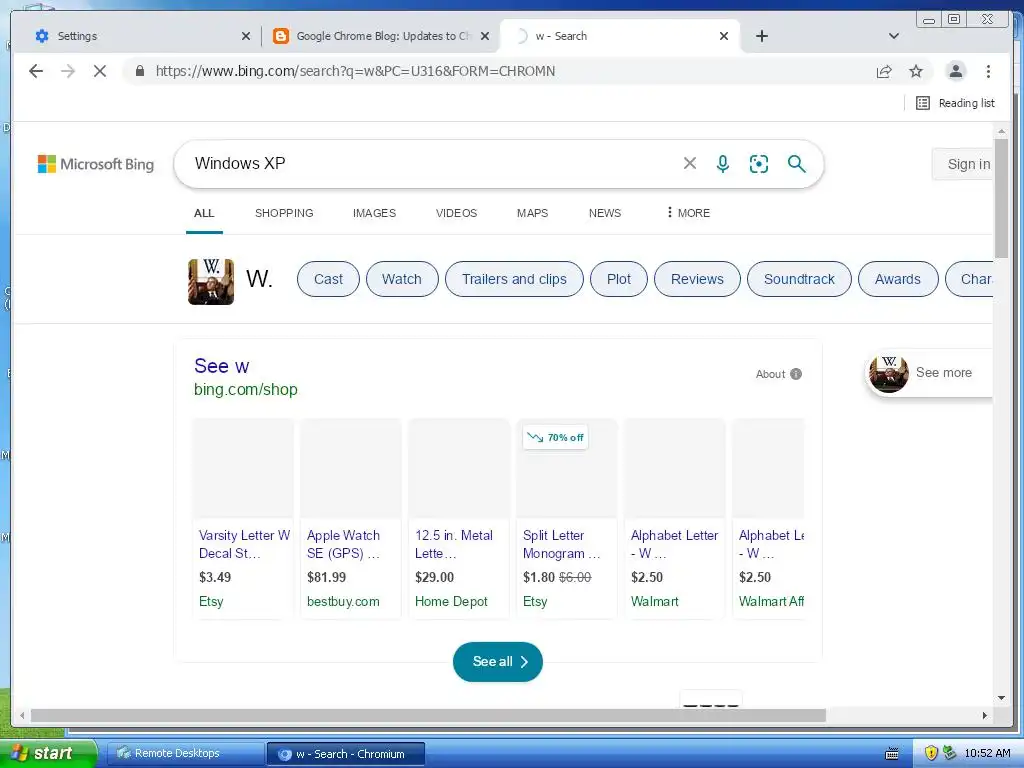This screenshot has width=1024, height=768.
Task: Click the 10:52 AM clock
Action: [987, 753]
